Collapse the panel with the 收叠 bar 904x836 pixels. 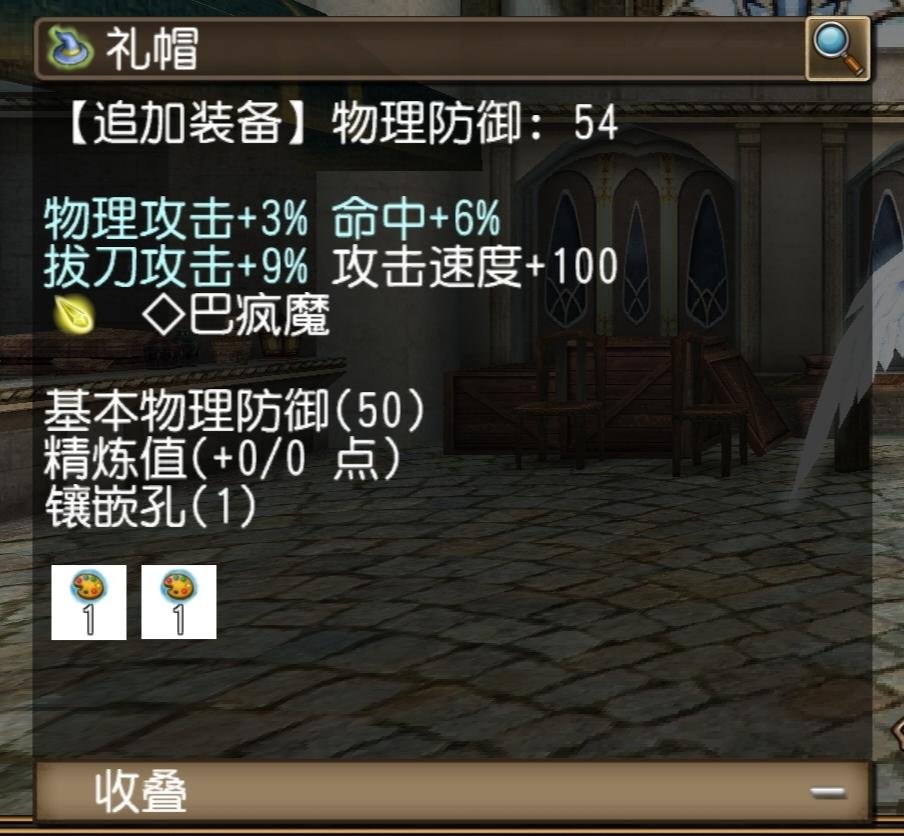pyautogui.click(x=453, y=791)
